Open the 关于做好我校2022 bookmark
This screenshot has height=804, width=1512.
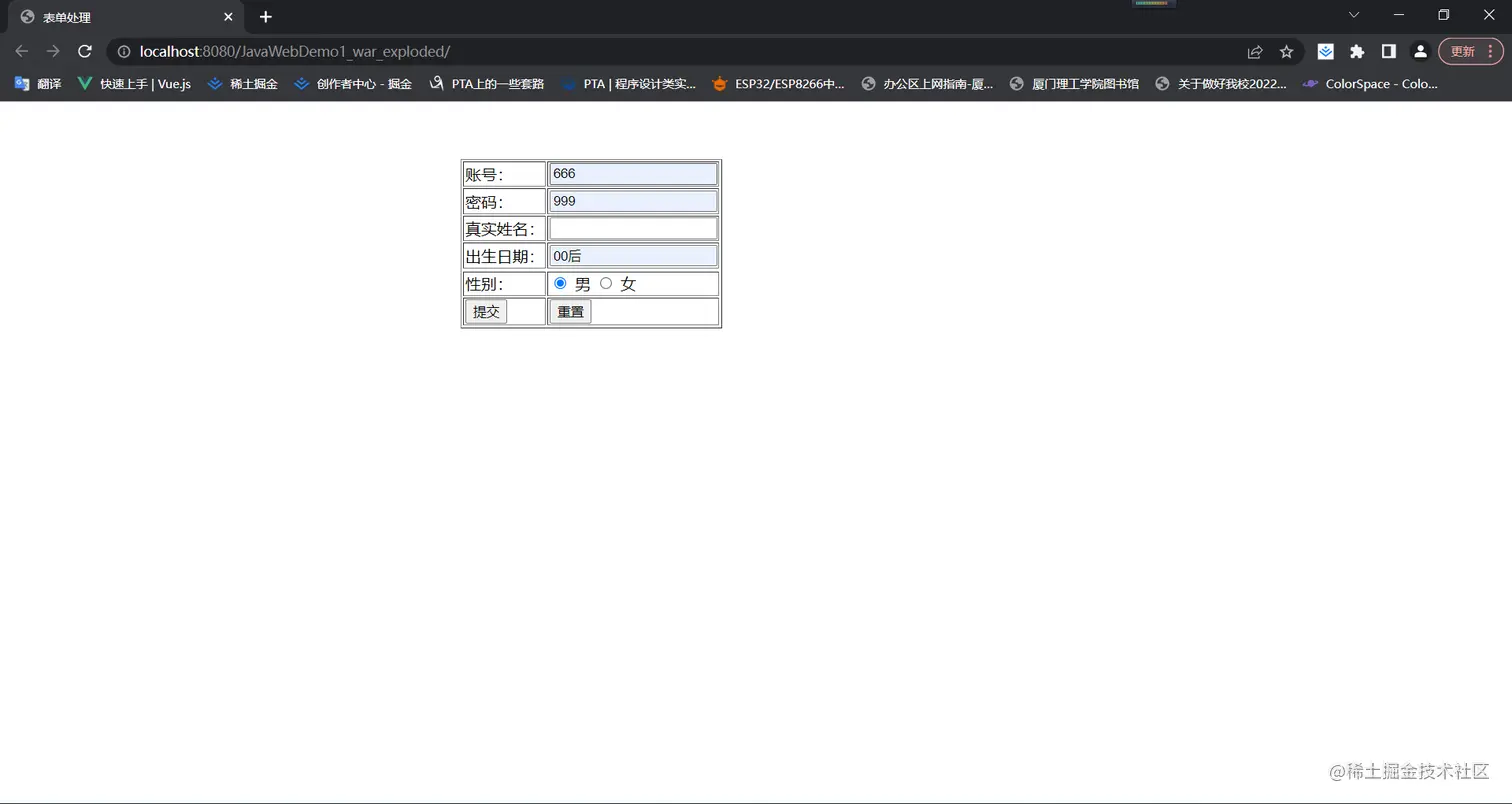tap(1221, 84)
